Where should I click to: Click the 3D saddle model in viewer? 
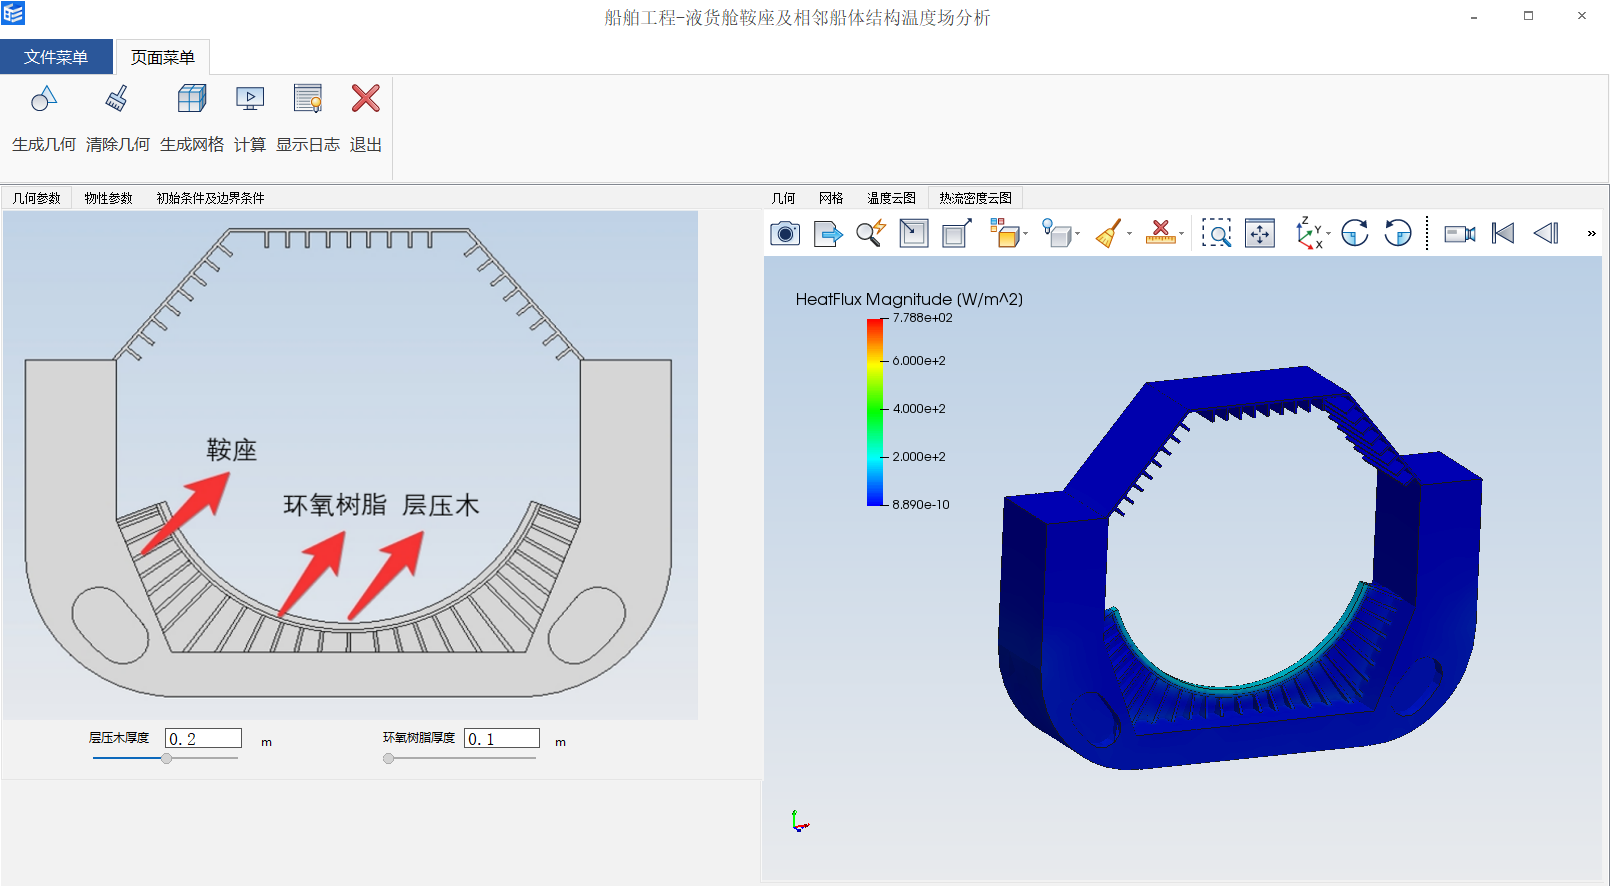[x=1240, y=570]
